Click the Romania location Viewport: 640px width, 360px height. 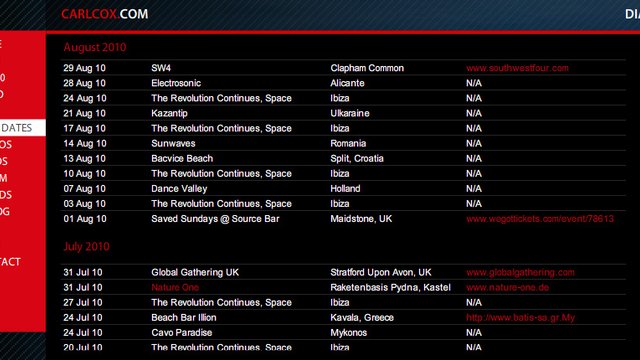(348, 144)
